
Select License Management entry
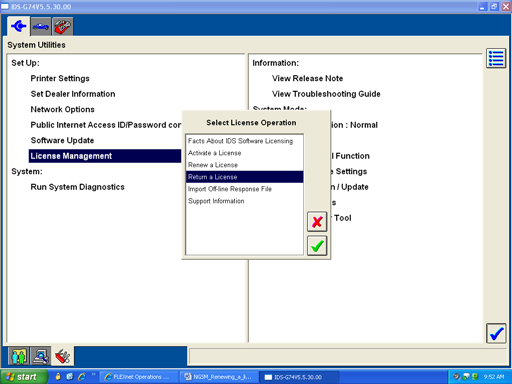pyautogui.click(x=105, y=156)
